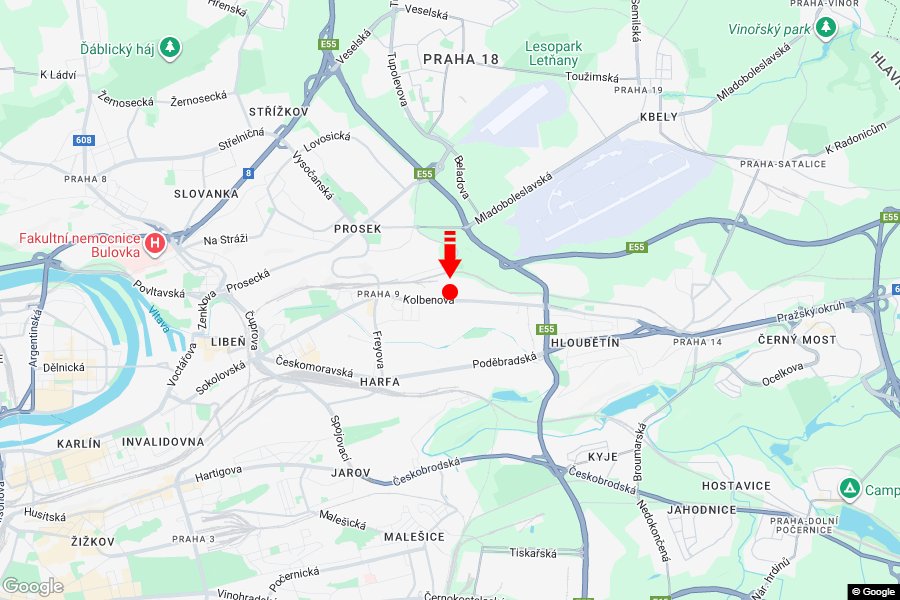Click the Camp tent icon
Screen dimensions: 900x600
coord(849,489)
